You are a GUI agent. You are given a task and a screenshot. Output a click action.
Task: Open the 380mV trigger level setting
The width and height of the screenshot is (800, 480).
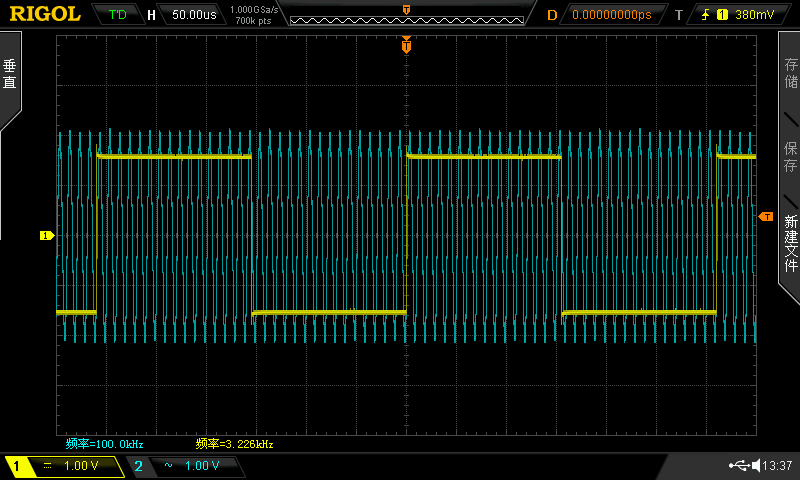coord(753,15)
